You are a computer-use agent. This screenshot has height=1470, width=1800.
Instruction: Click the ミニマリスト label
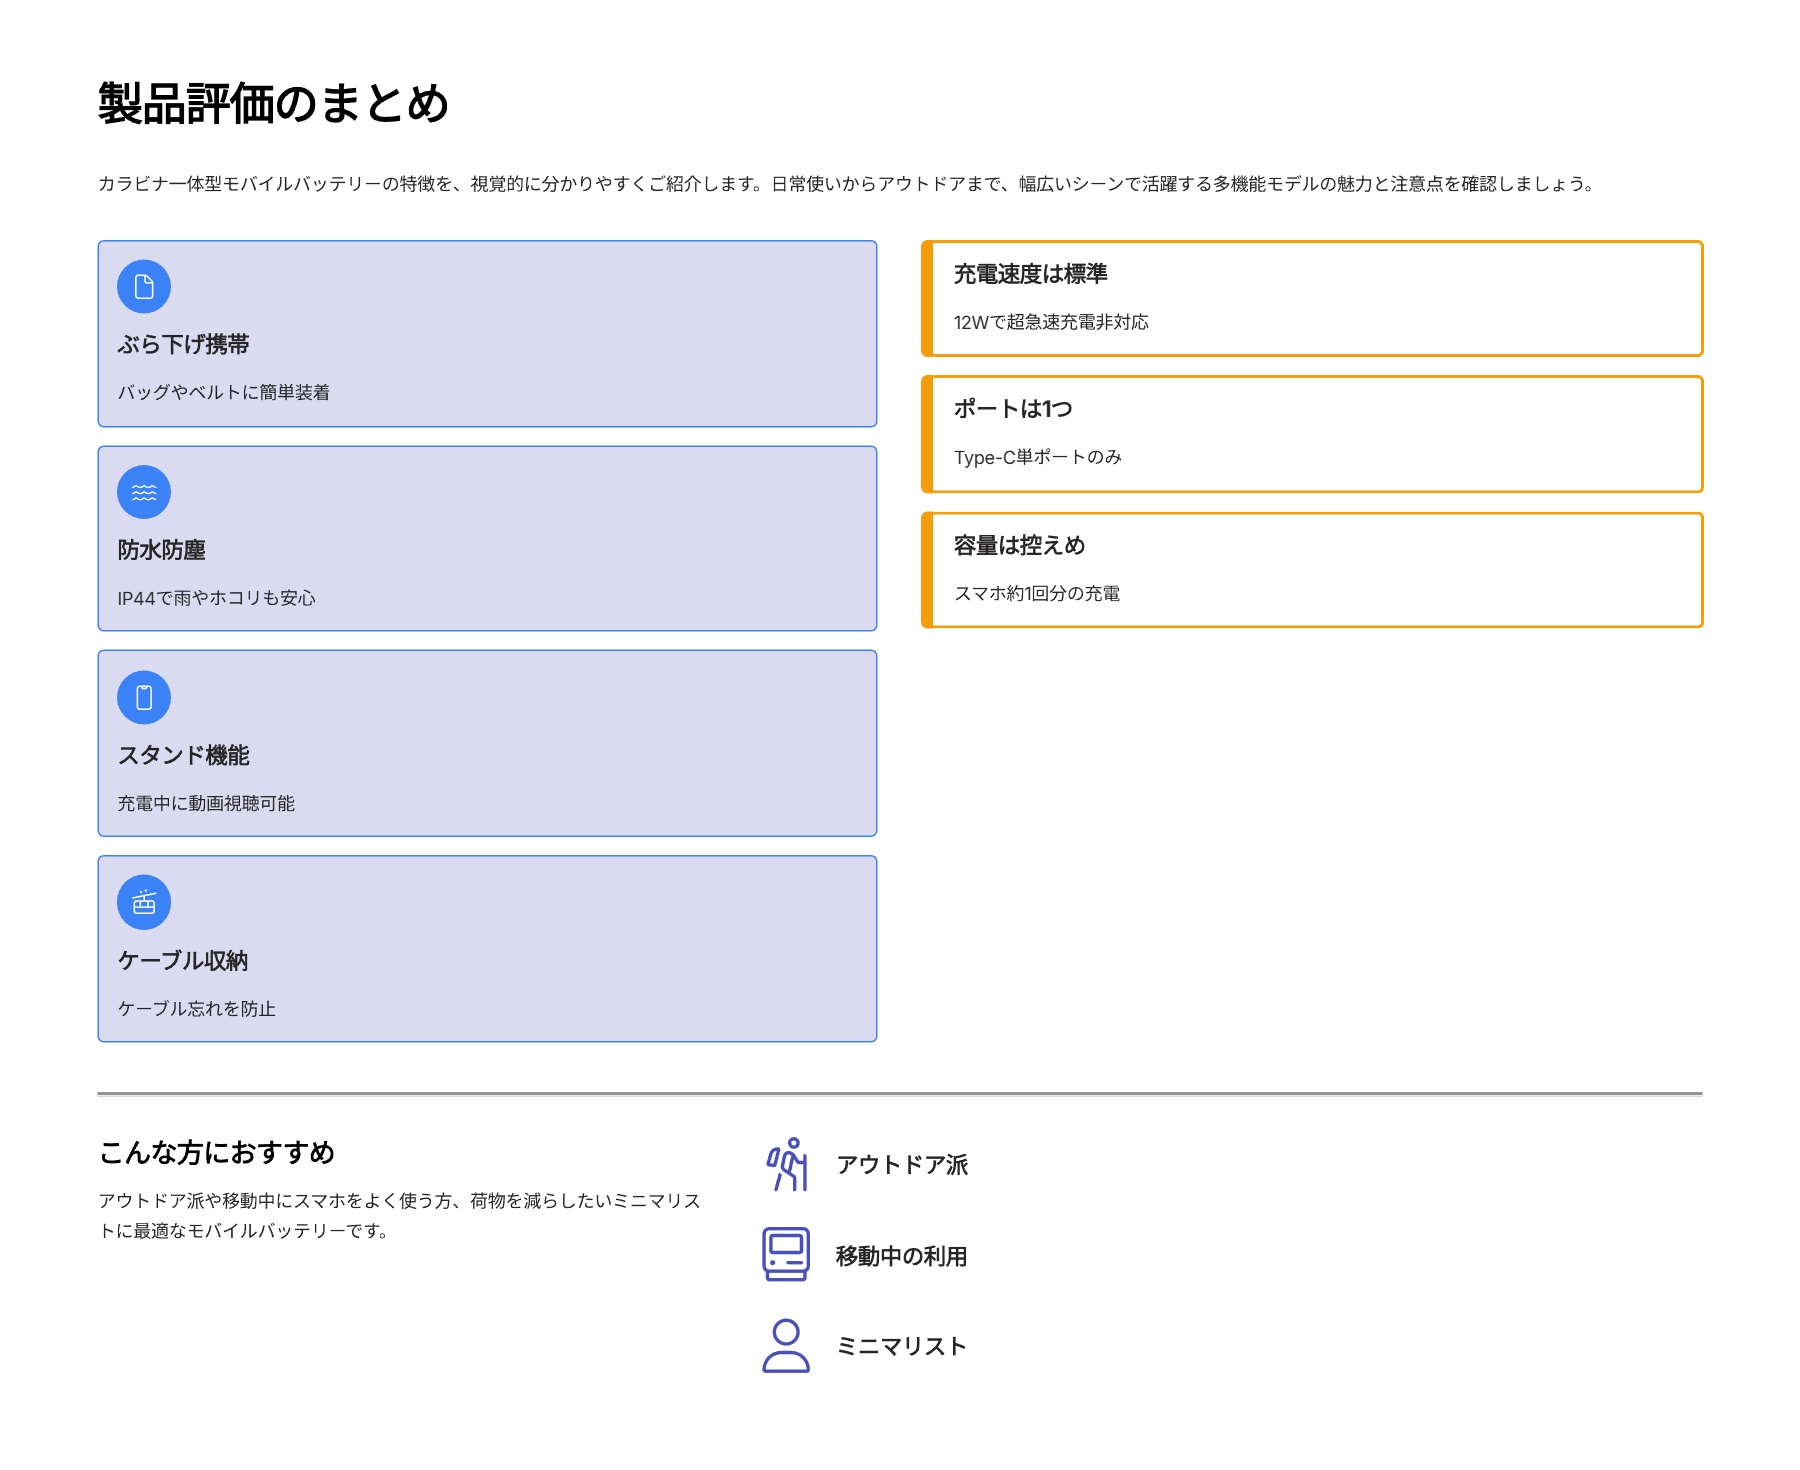(901, 1346)
